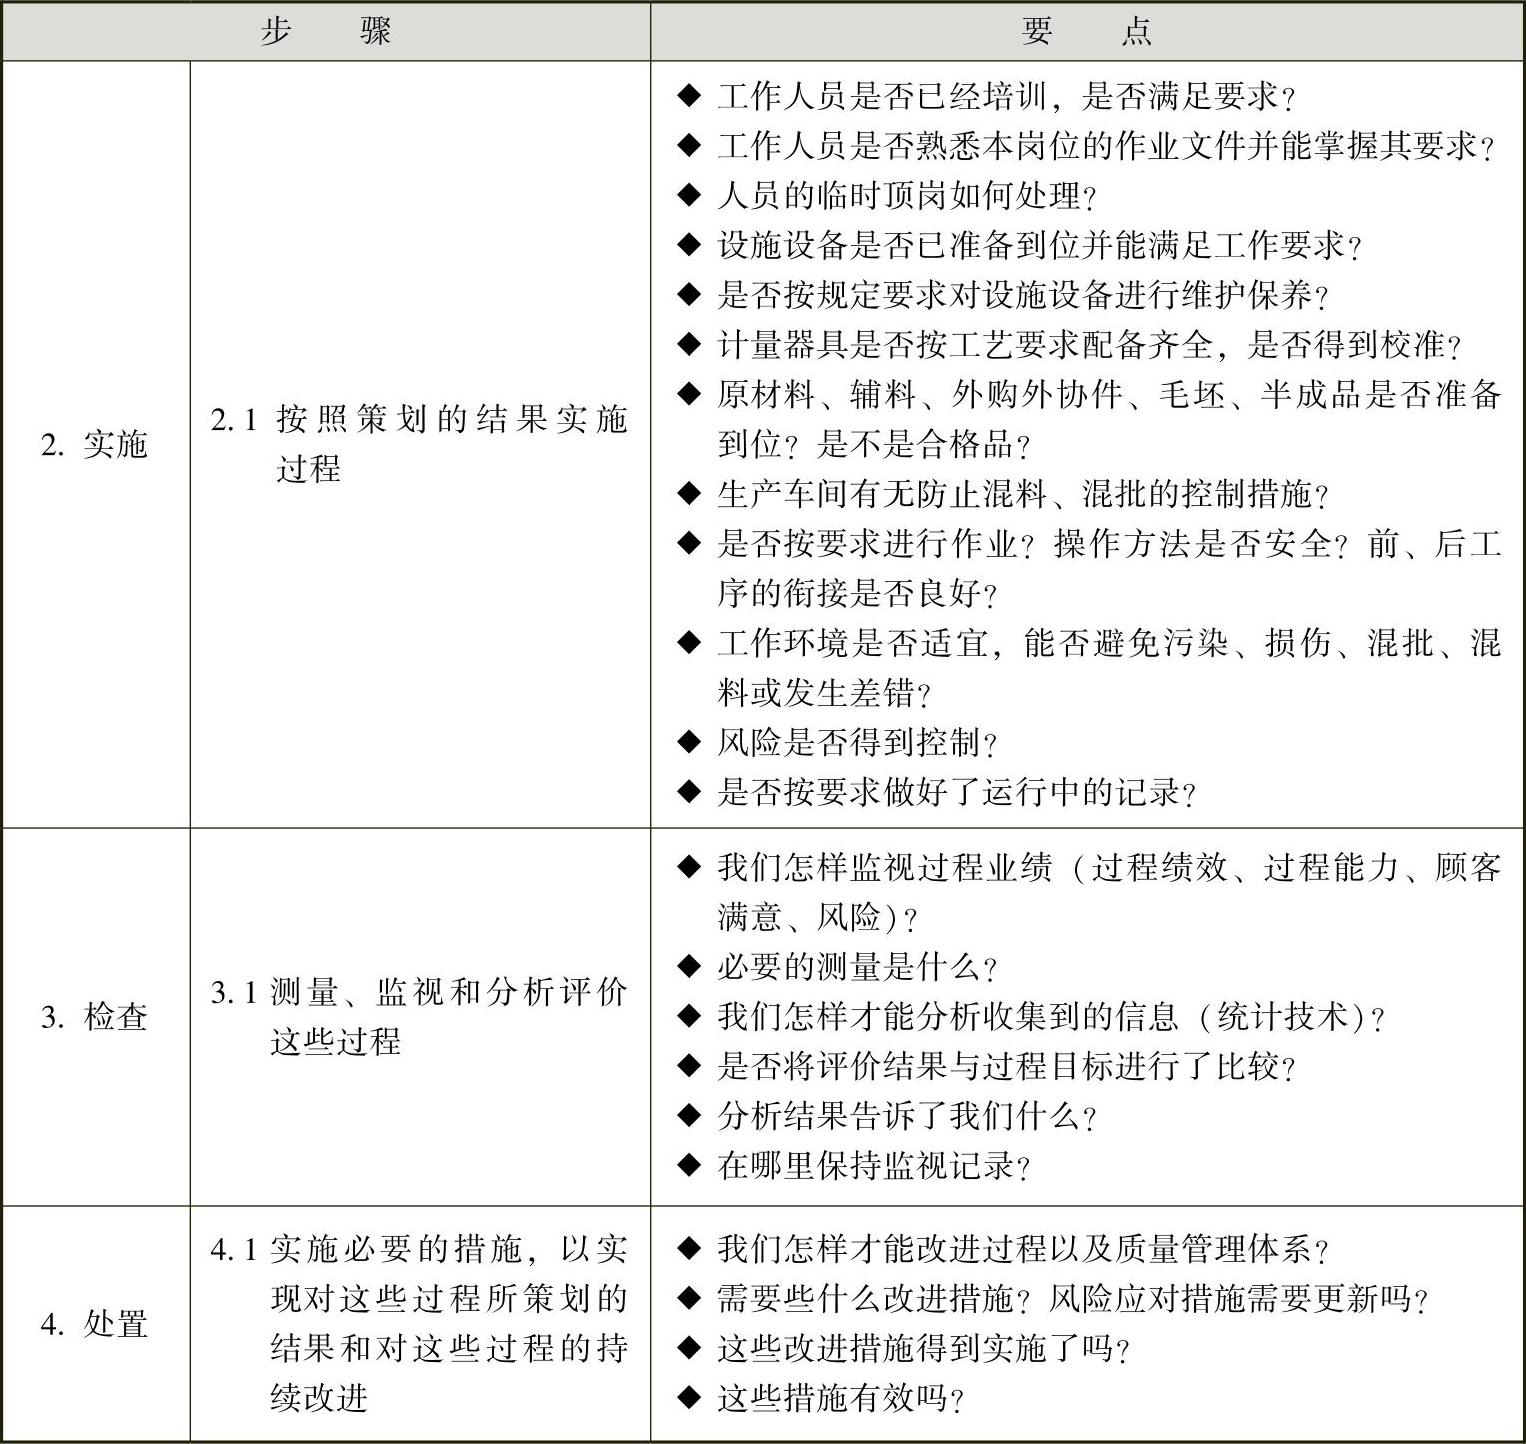Select the line starting "我们怎样监视过程业绩"
Image resolution: width=1526 pixels, height=1444 pixels.
[x=1090, y=891]
